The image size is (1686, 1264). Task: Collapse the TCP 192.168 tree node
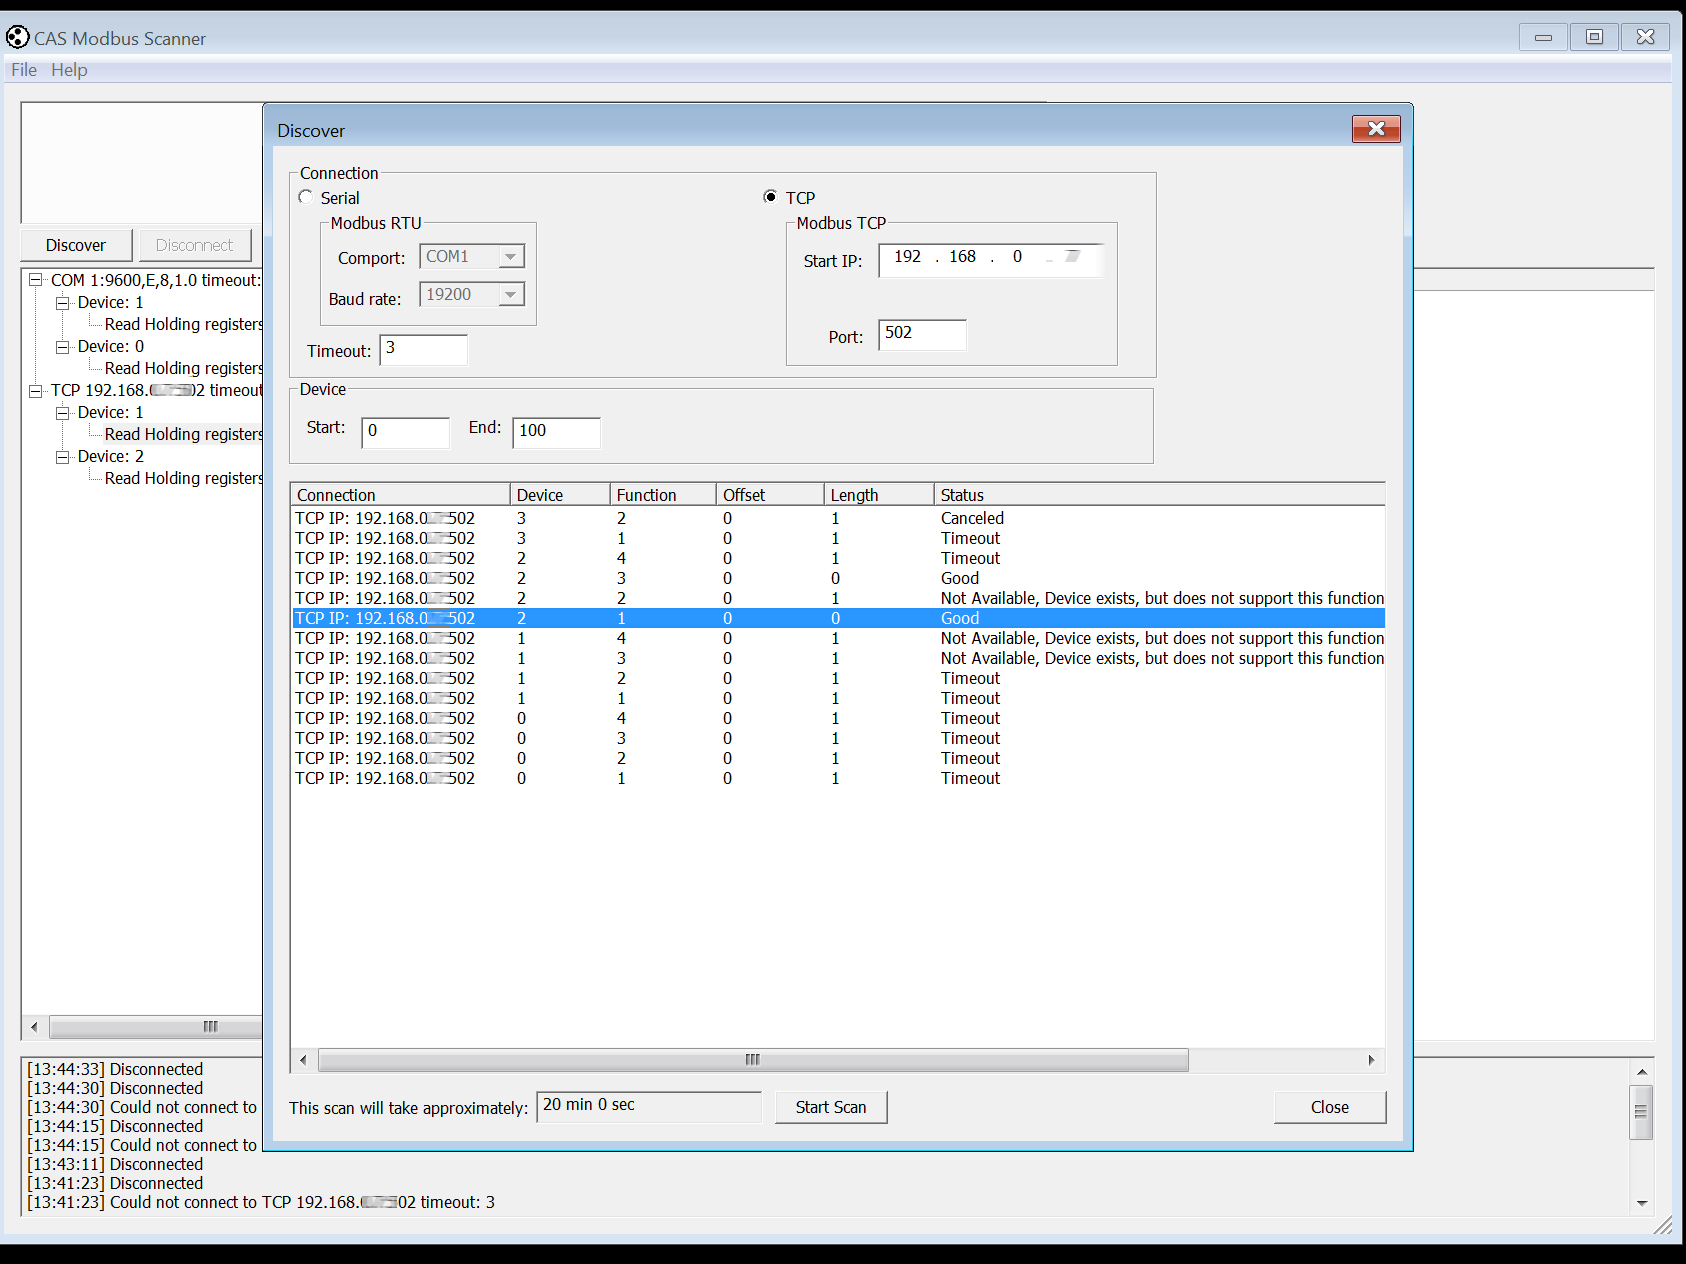tap(36, 390)
